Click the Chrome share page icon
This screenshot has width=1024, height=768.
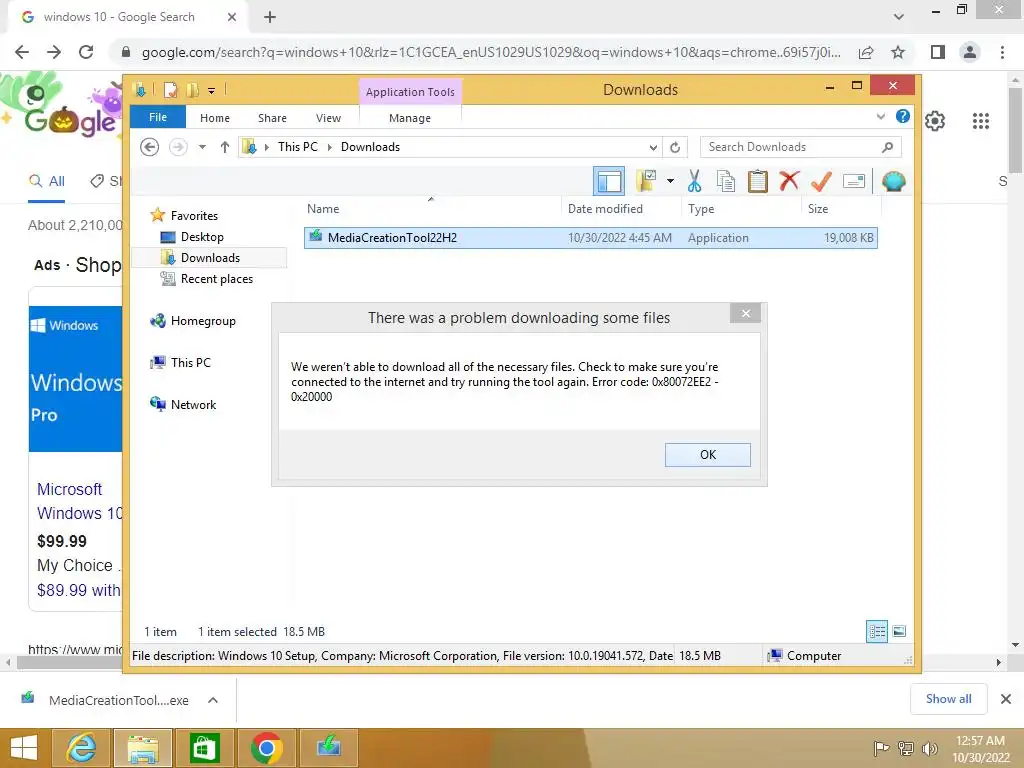pos(866,52)
